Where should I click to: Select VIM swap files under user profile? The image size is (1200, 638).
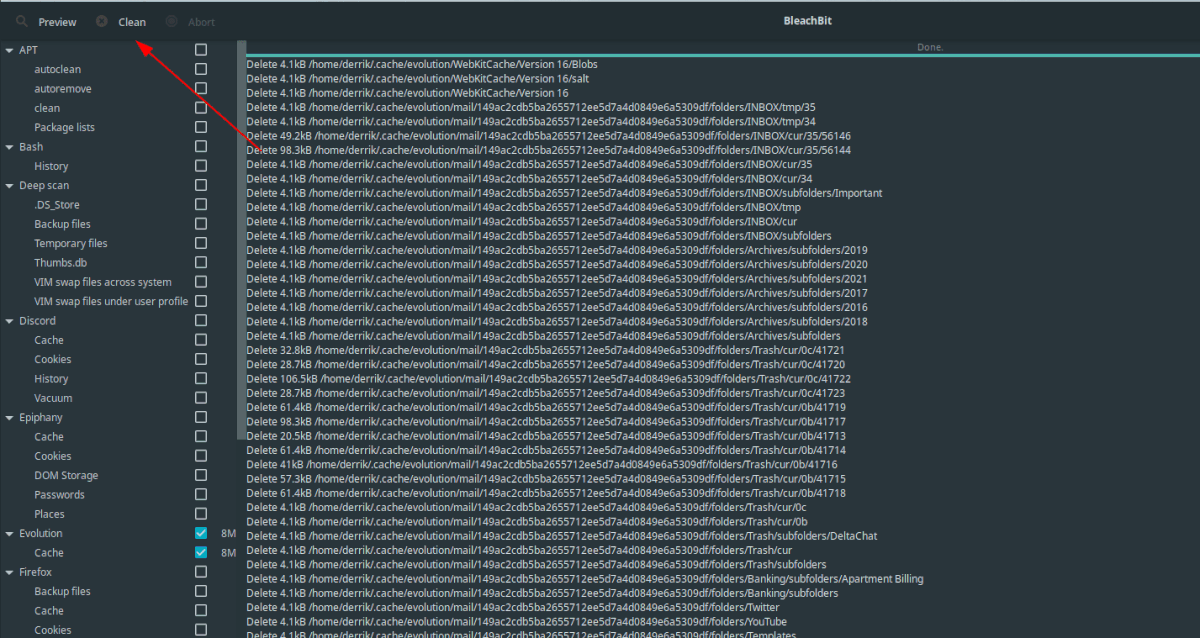[x=111, y=301]
